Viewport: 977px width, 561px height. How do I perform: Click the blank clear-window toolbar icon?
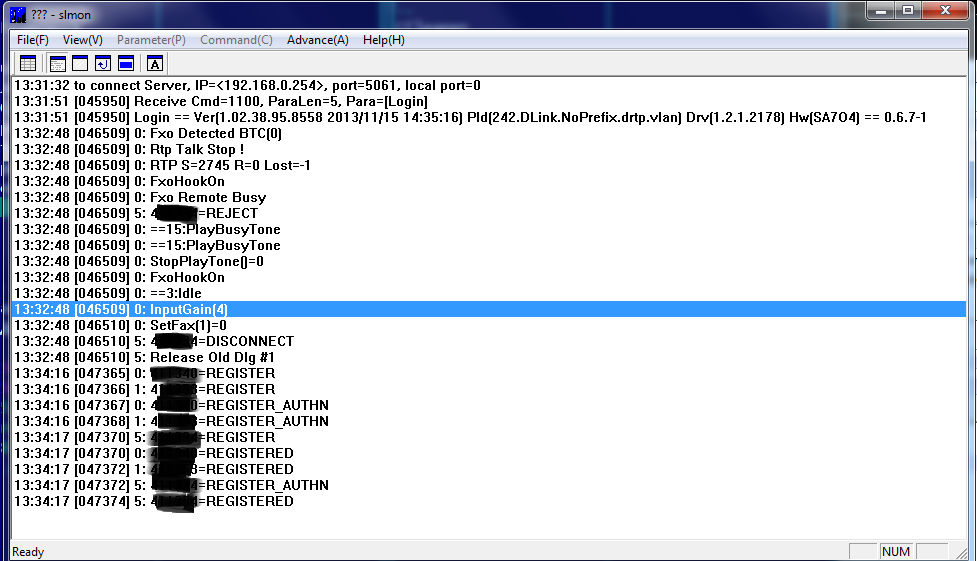(x=80, y=63)
